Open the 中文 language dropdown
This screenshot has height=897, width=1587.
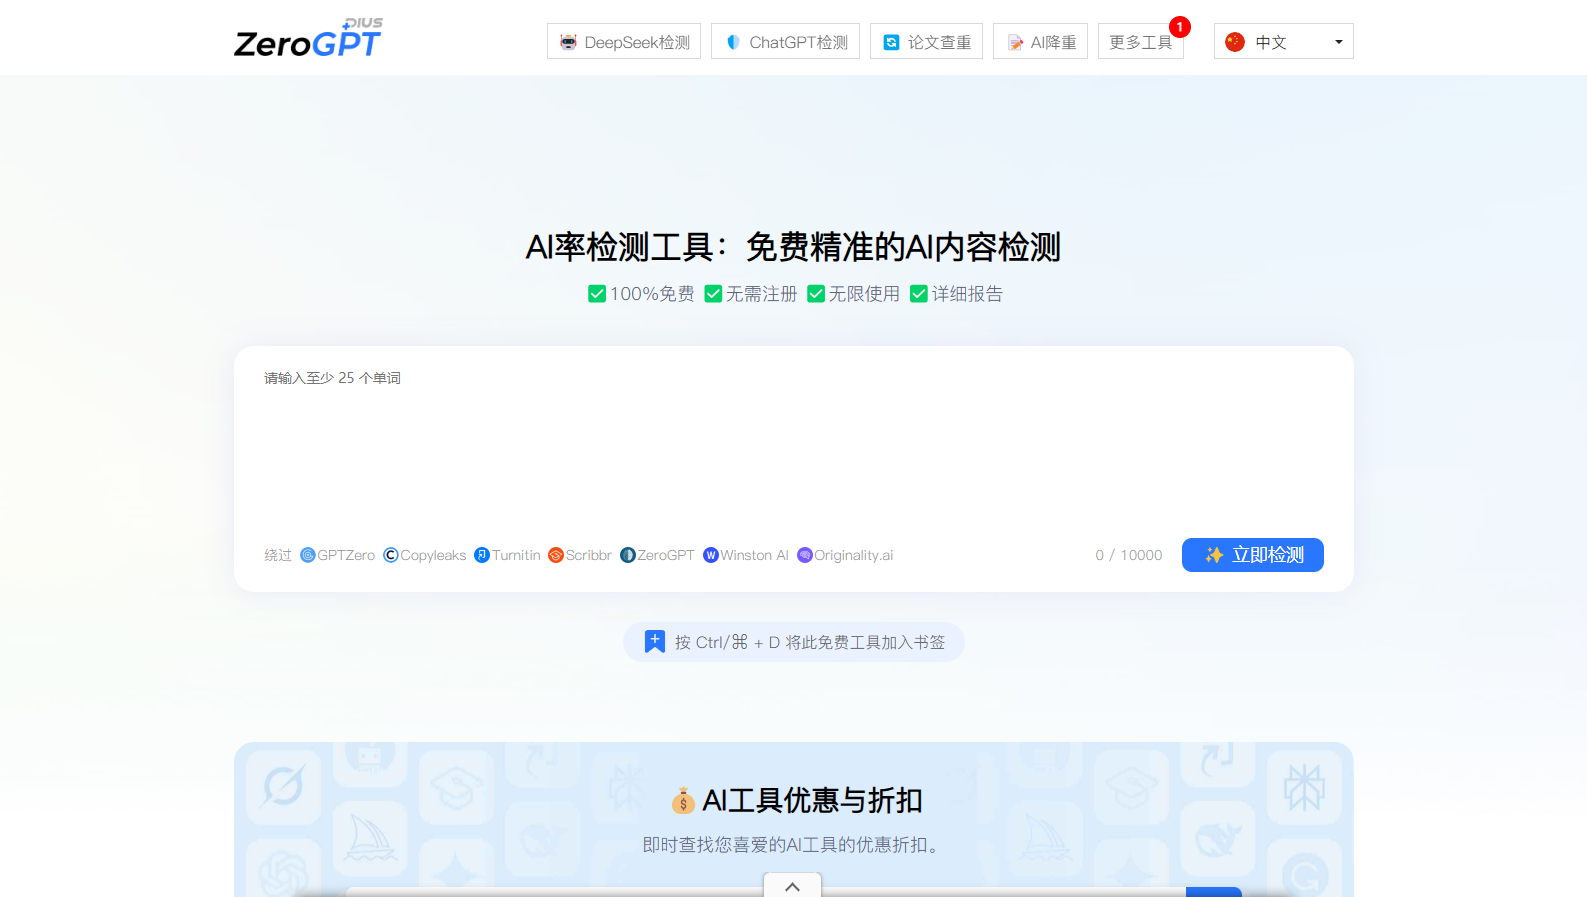tap(1283, 42)
